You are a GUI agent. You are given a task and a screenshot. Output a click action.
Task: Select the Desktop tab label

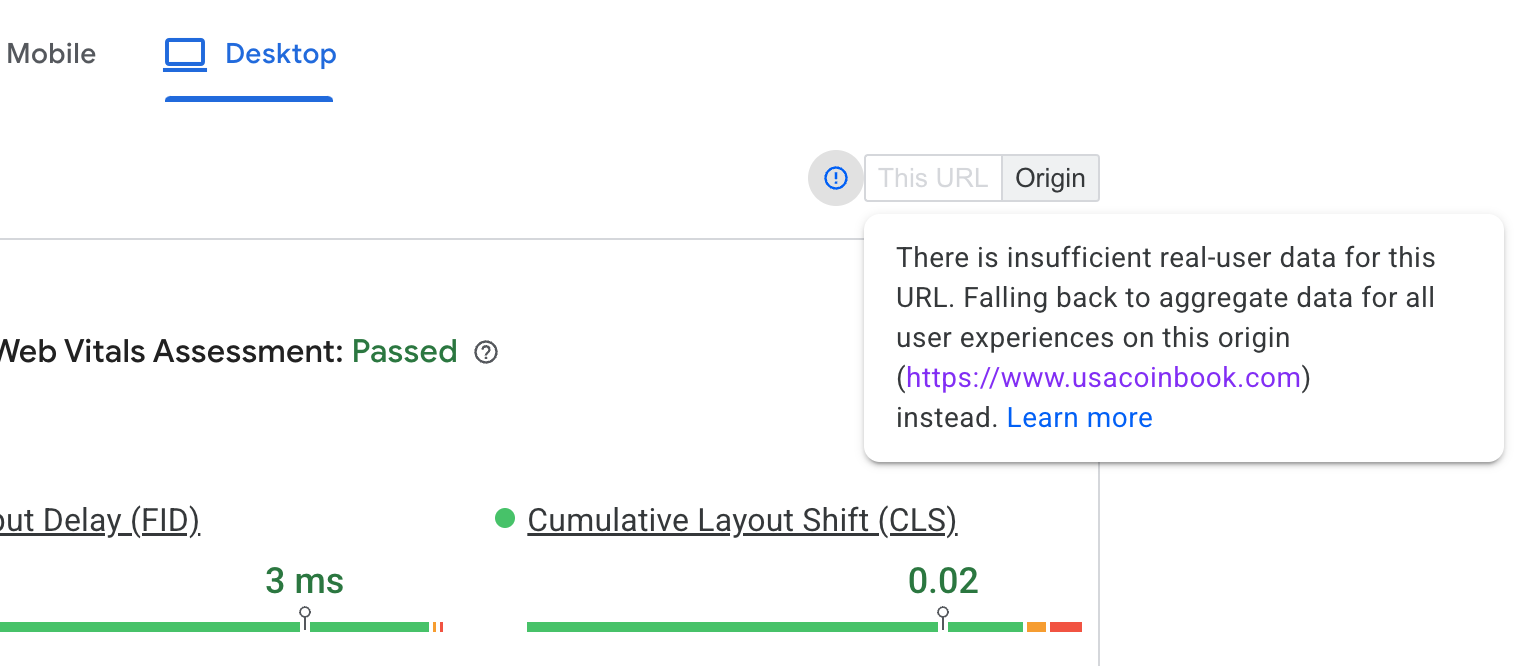click(x=281, y=54)
